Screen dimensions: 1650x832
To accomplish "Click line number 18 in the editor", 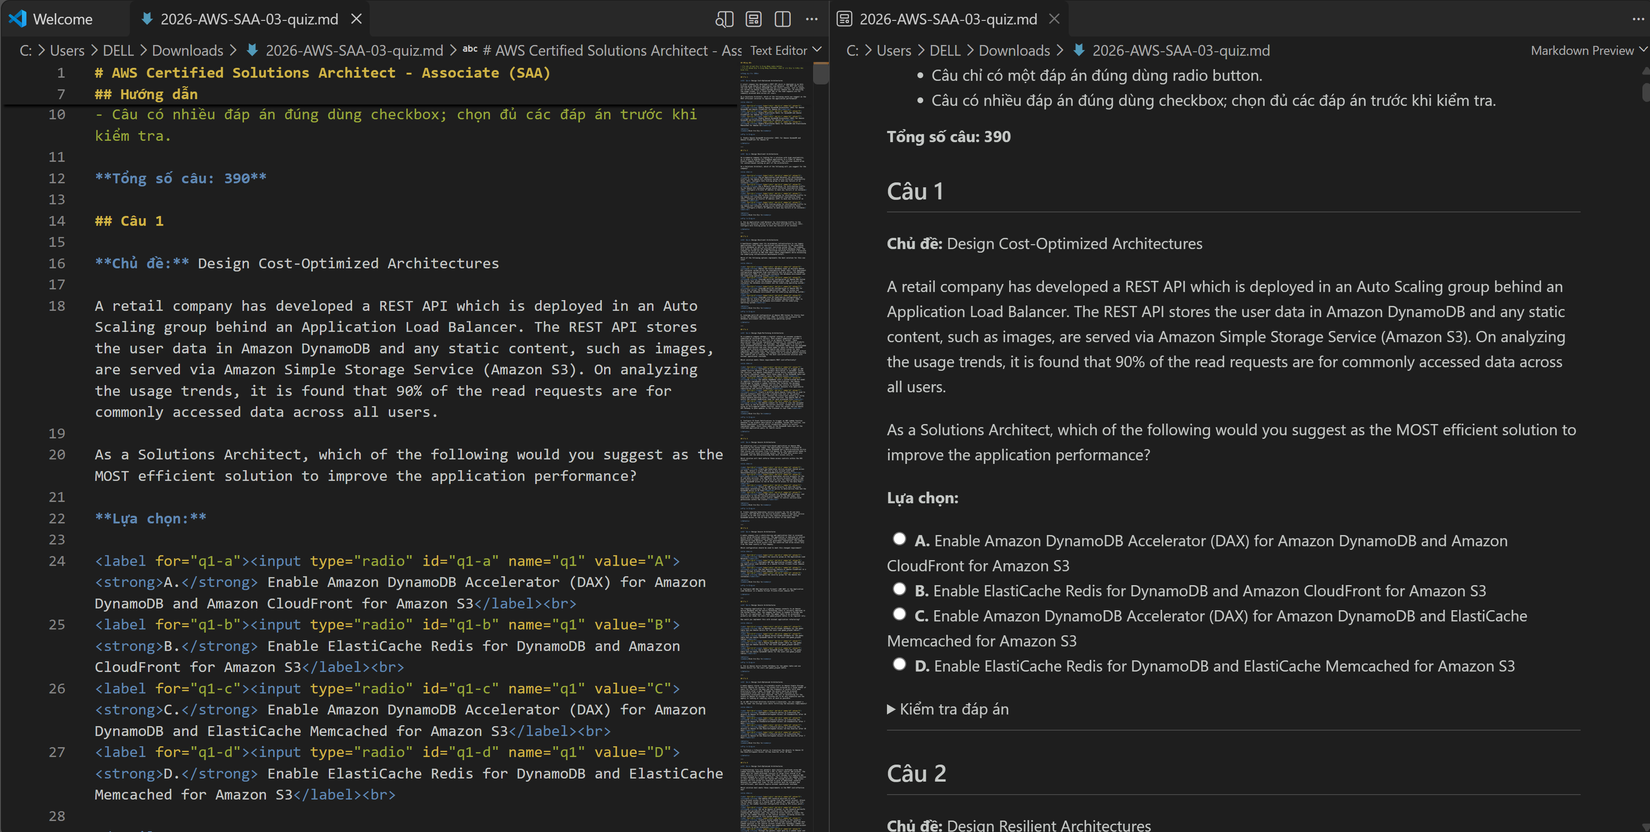I will 56,306.
